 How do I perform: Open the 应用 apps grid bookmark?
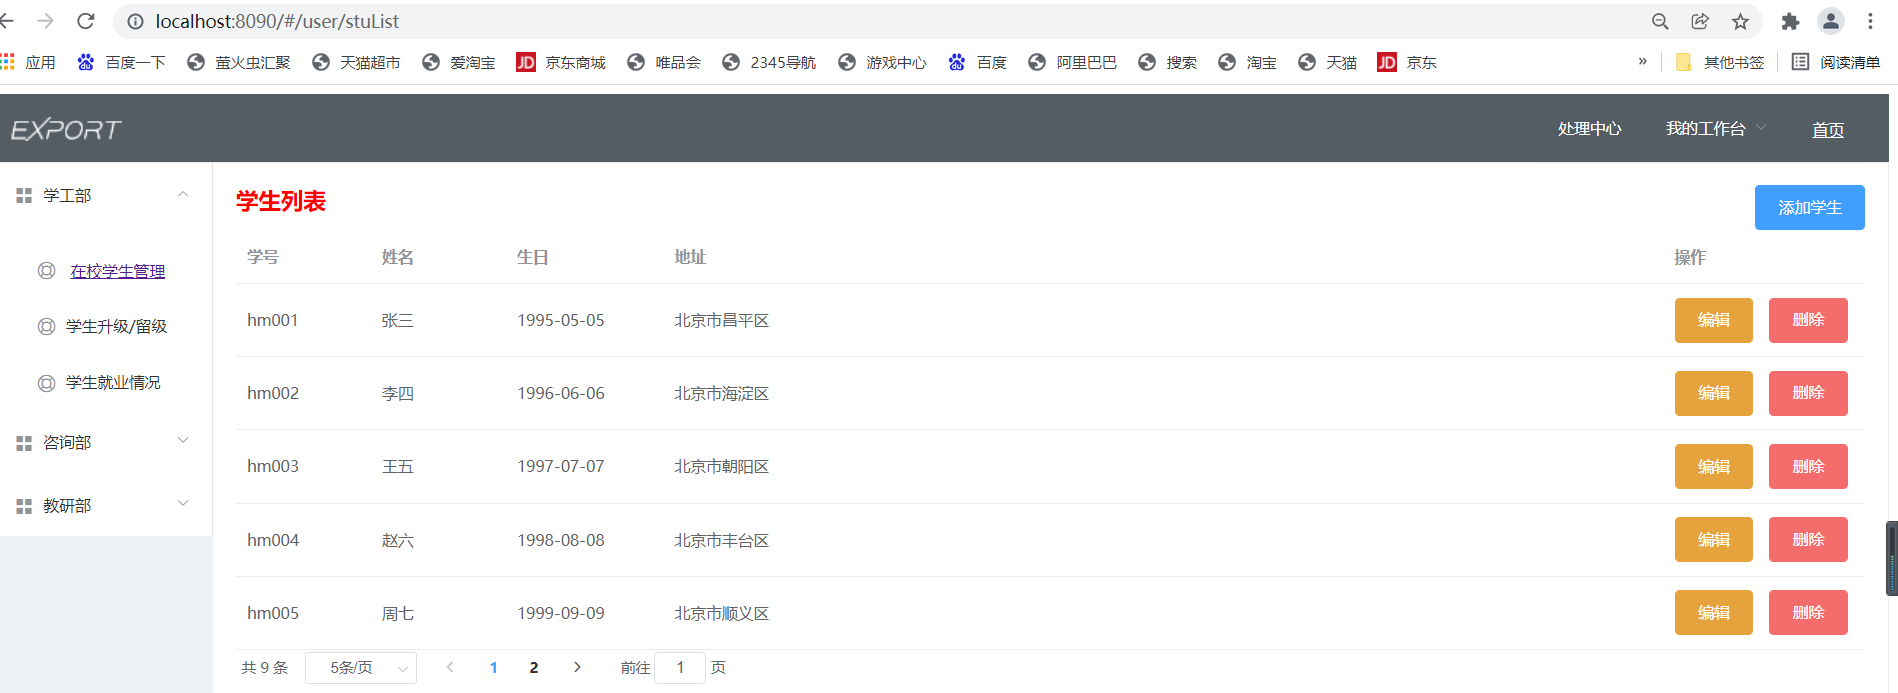28,62
